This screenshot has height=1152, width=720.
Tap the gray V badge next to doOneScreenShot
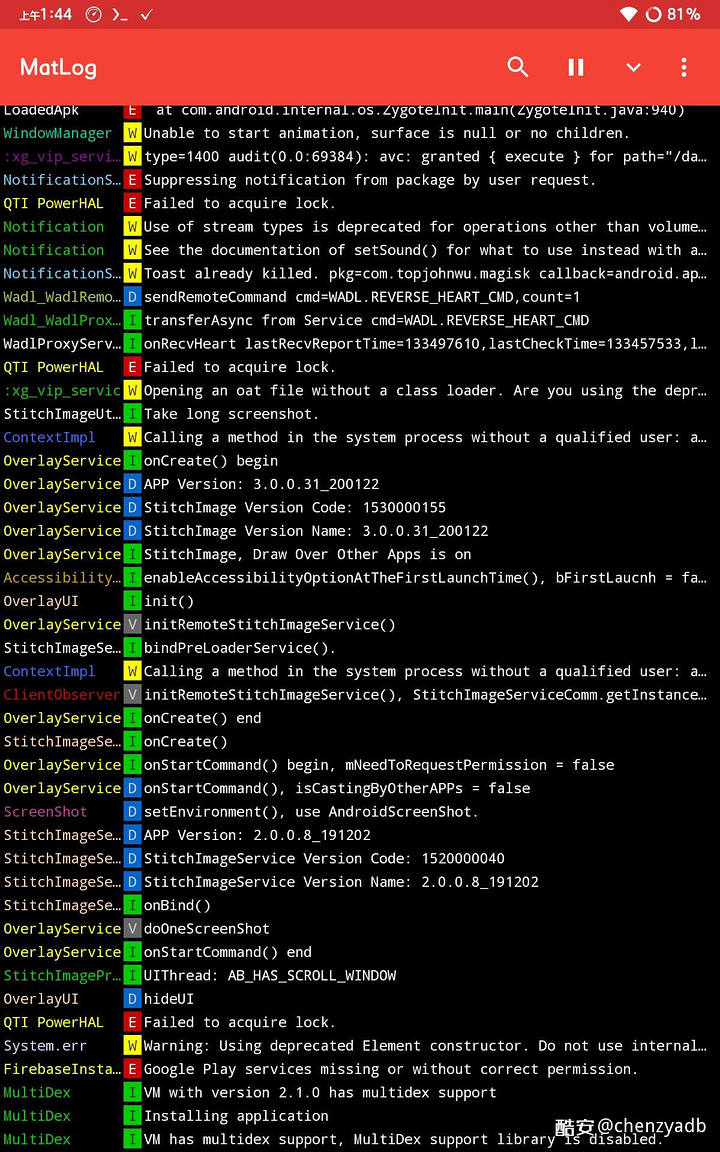132,929
